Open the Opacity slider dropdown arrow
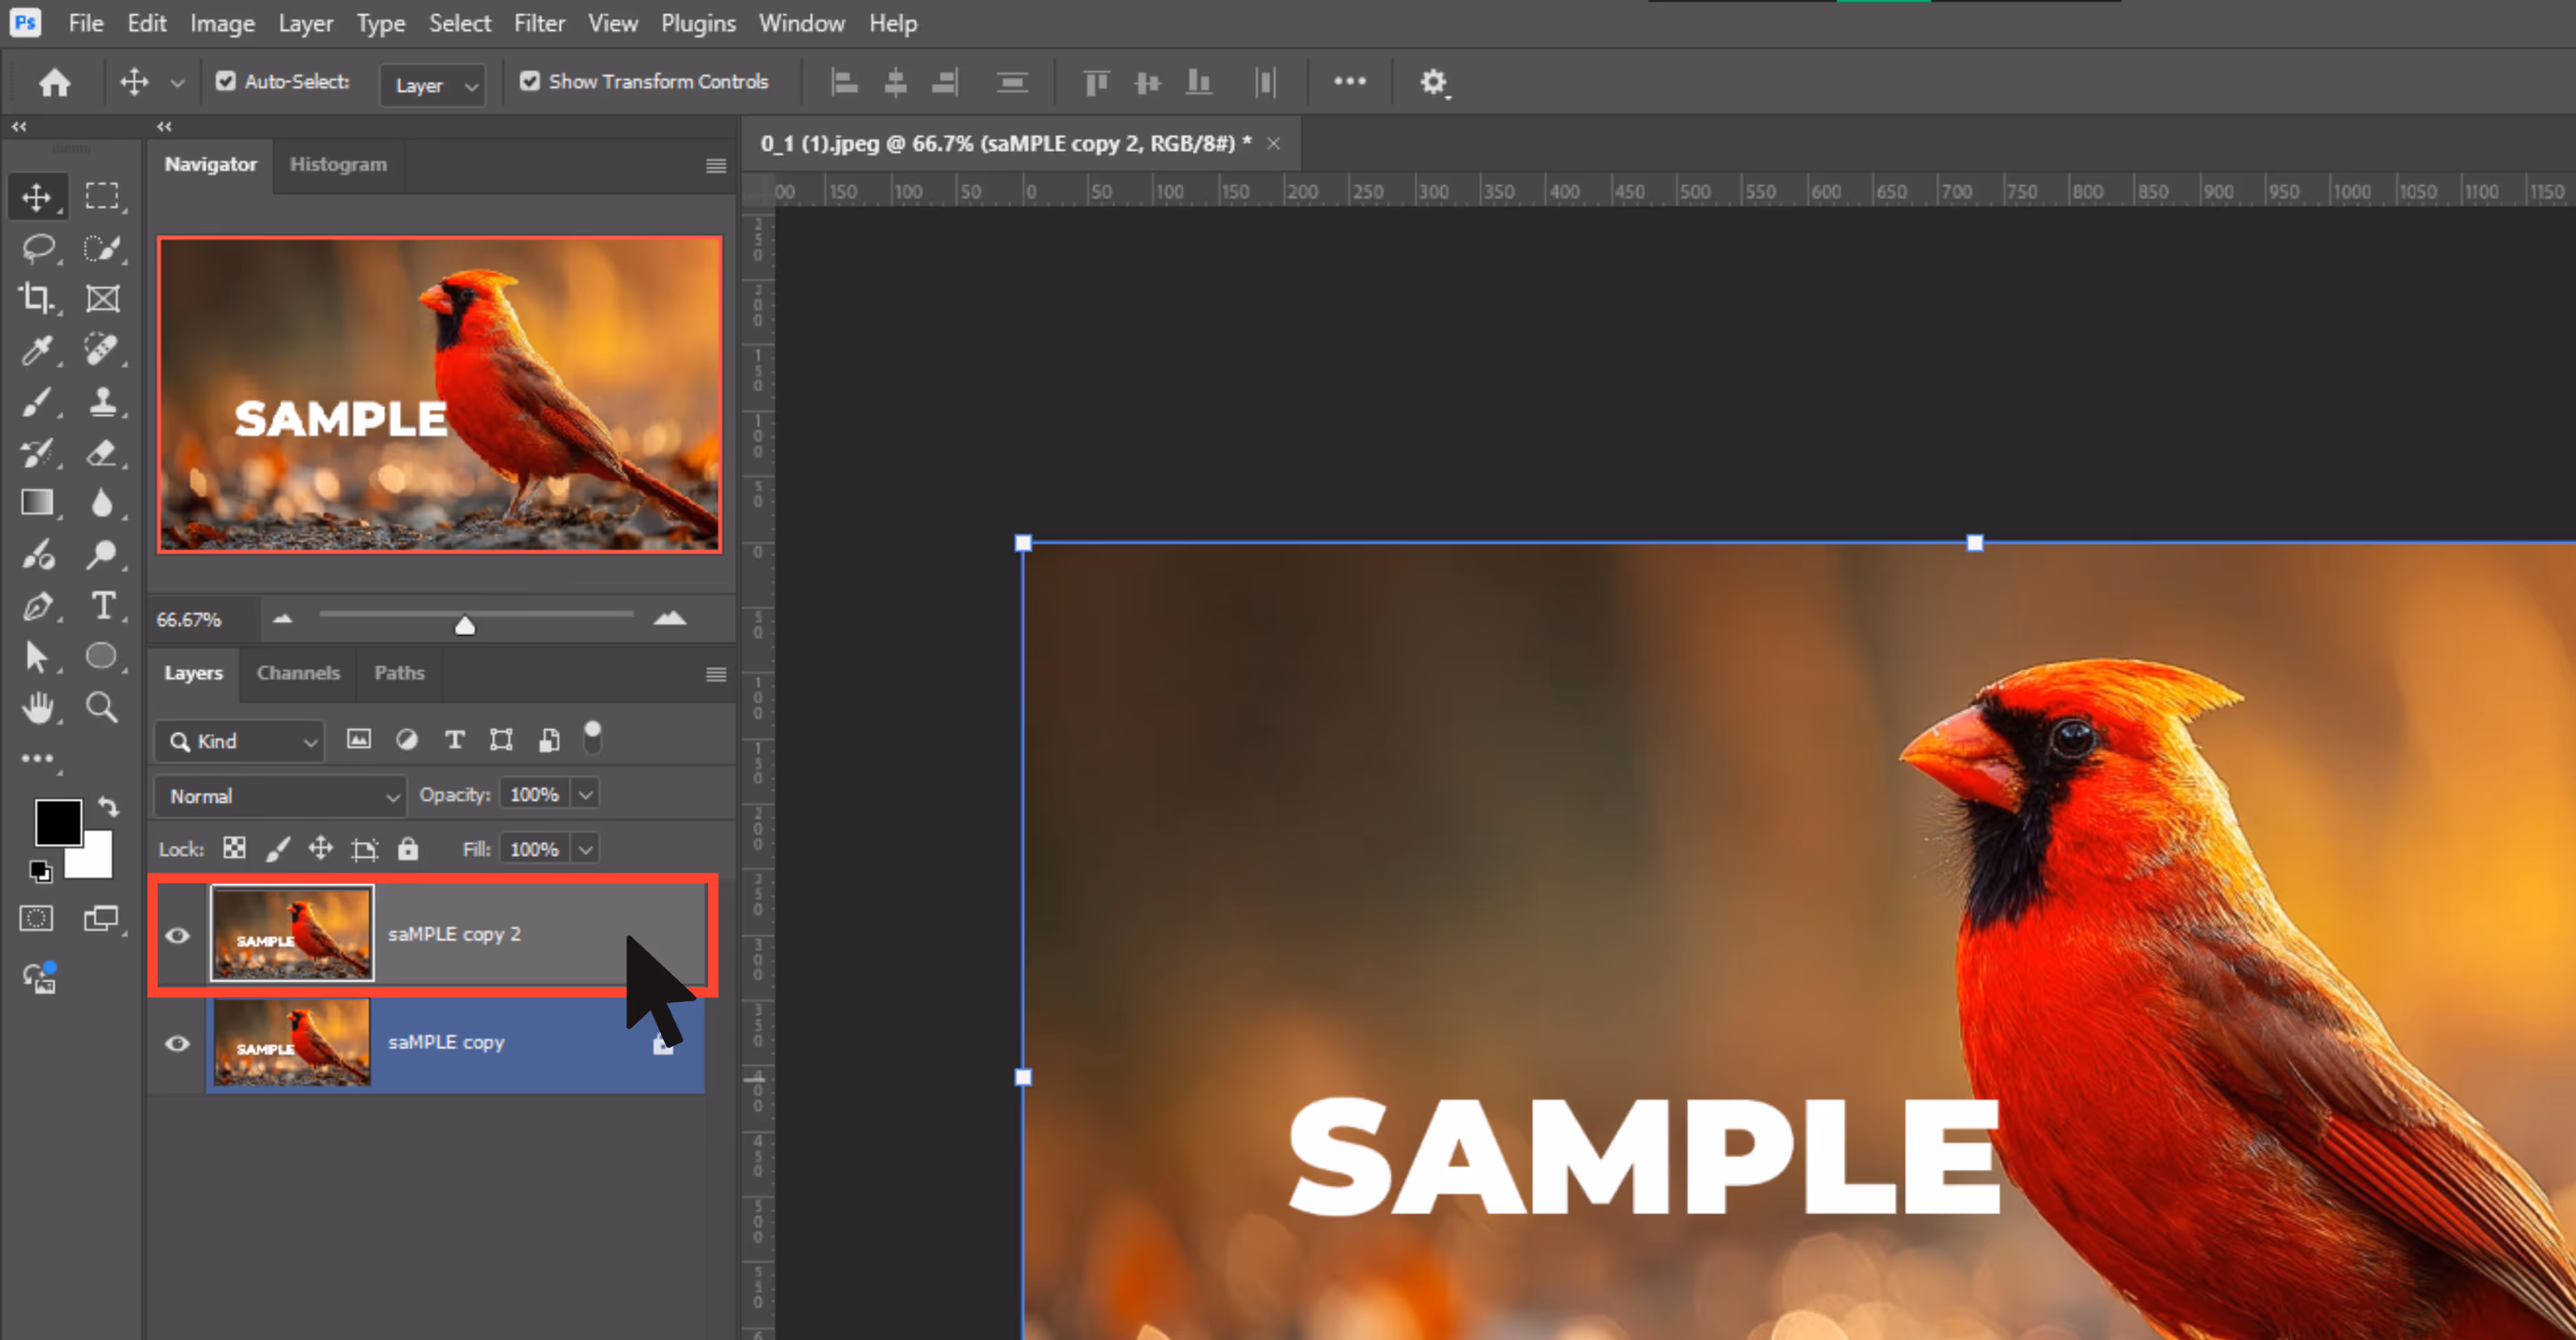This screenshot has width=2576, height=1340. 586,795
